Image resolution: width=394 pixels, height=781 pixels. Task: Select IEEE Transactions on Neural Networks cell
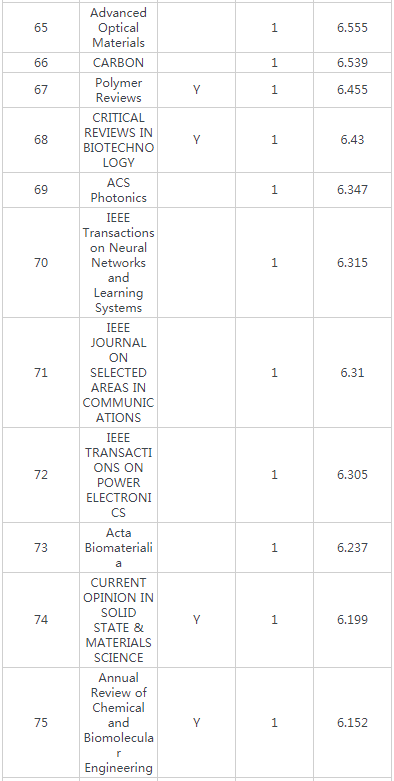(x=119, y=262)
